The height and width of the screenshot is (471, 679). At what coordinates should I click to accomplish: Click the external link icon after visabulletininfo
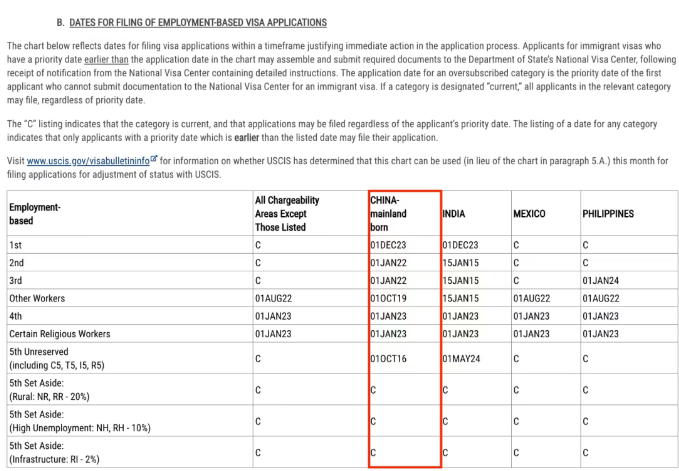pyautogui.click(x=154, y=158)
